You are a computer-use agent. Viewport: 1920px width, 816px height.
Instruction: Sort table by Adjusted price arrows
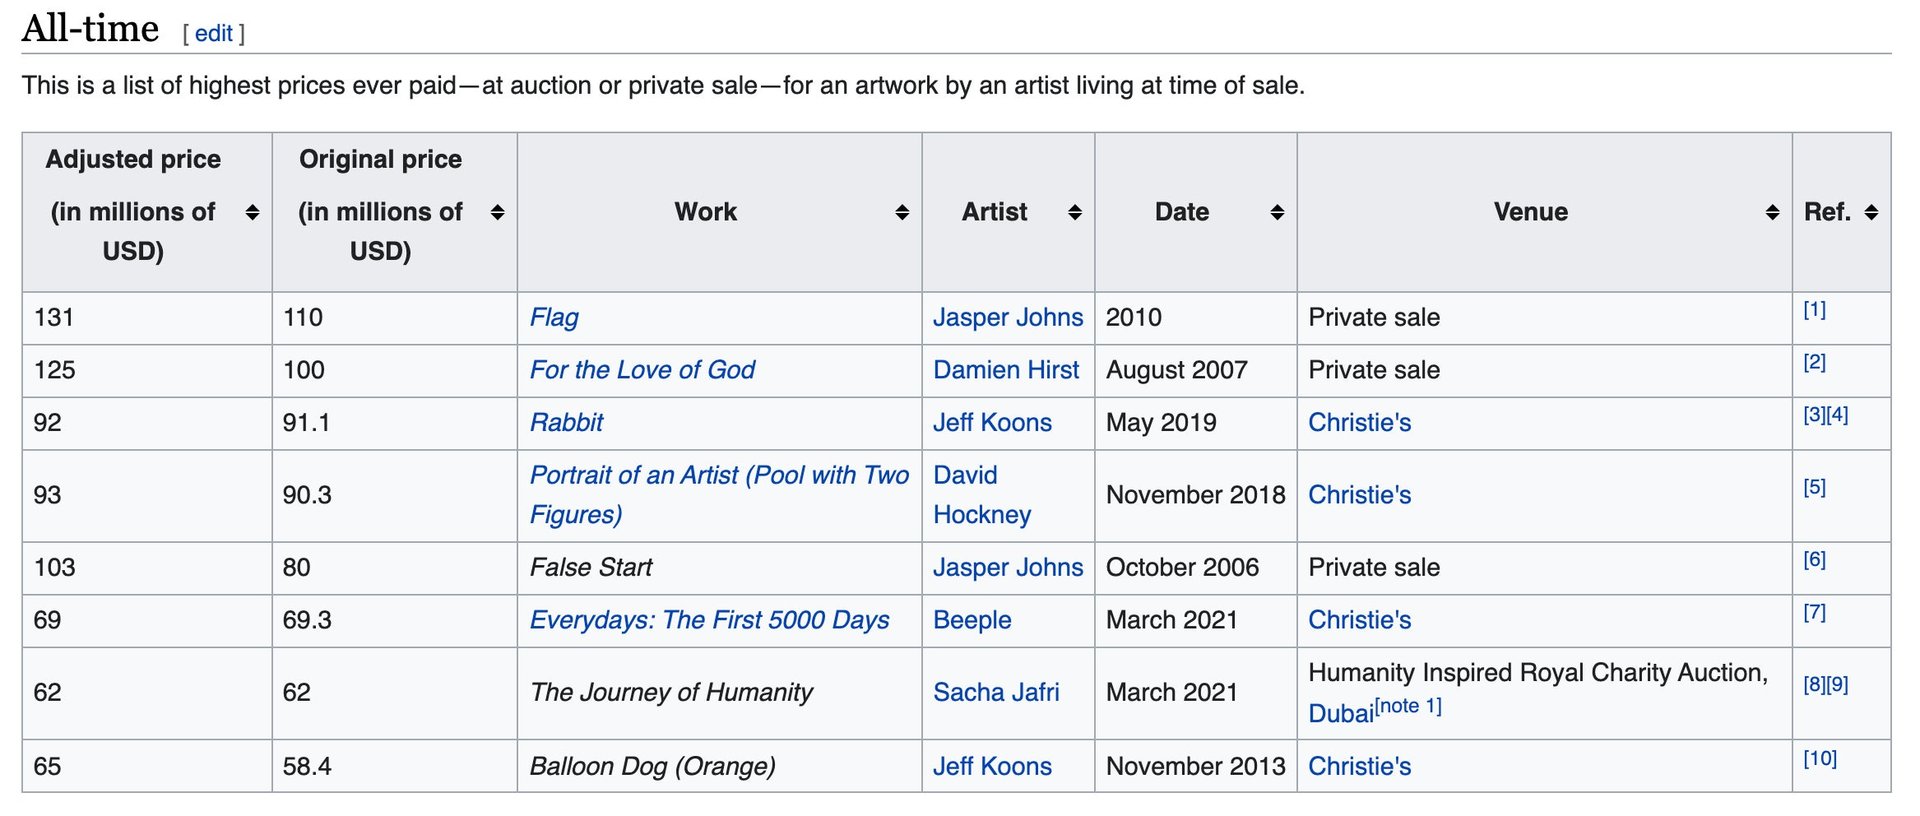point(252,212)
